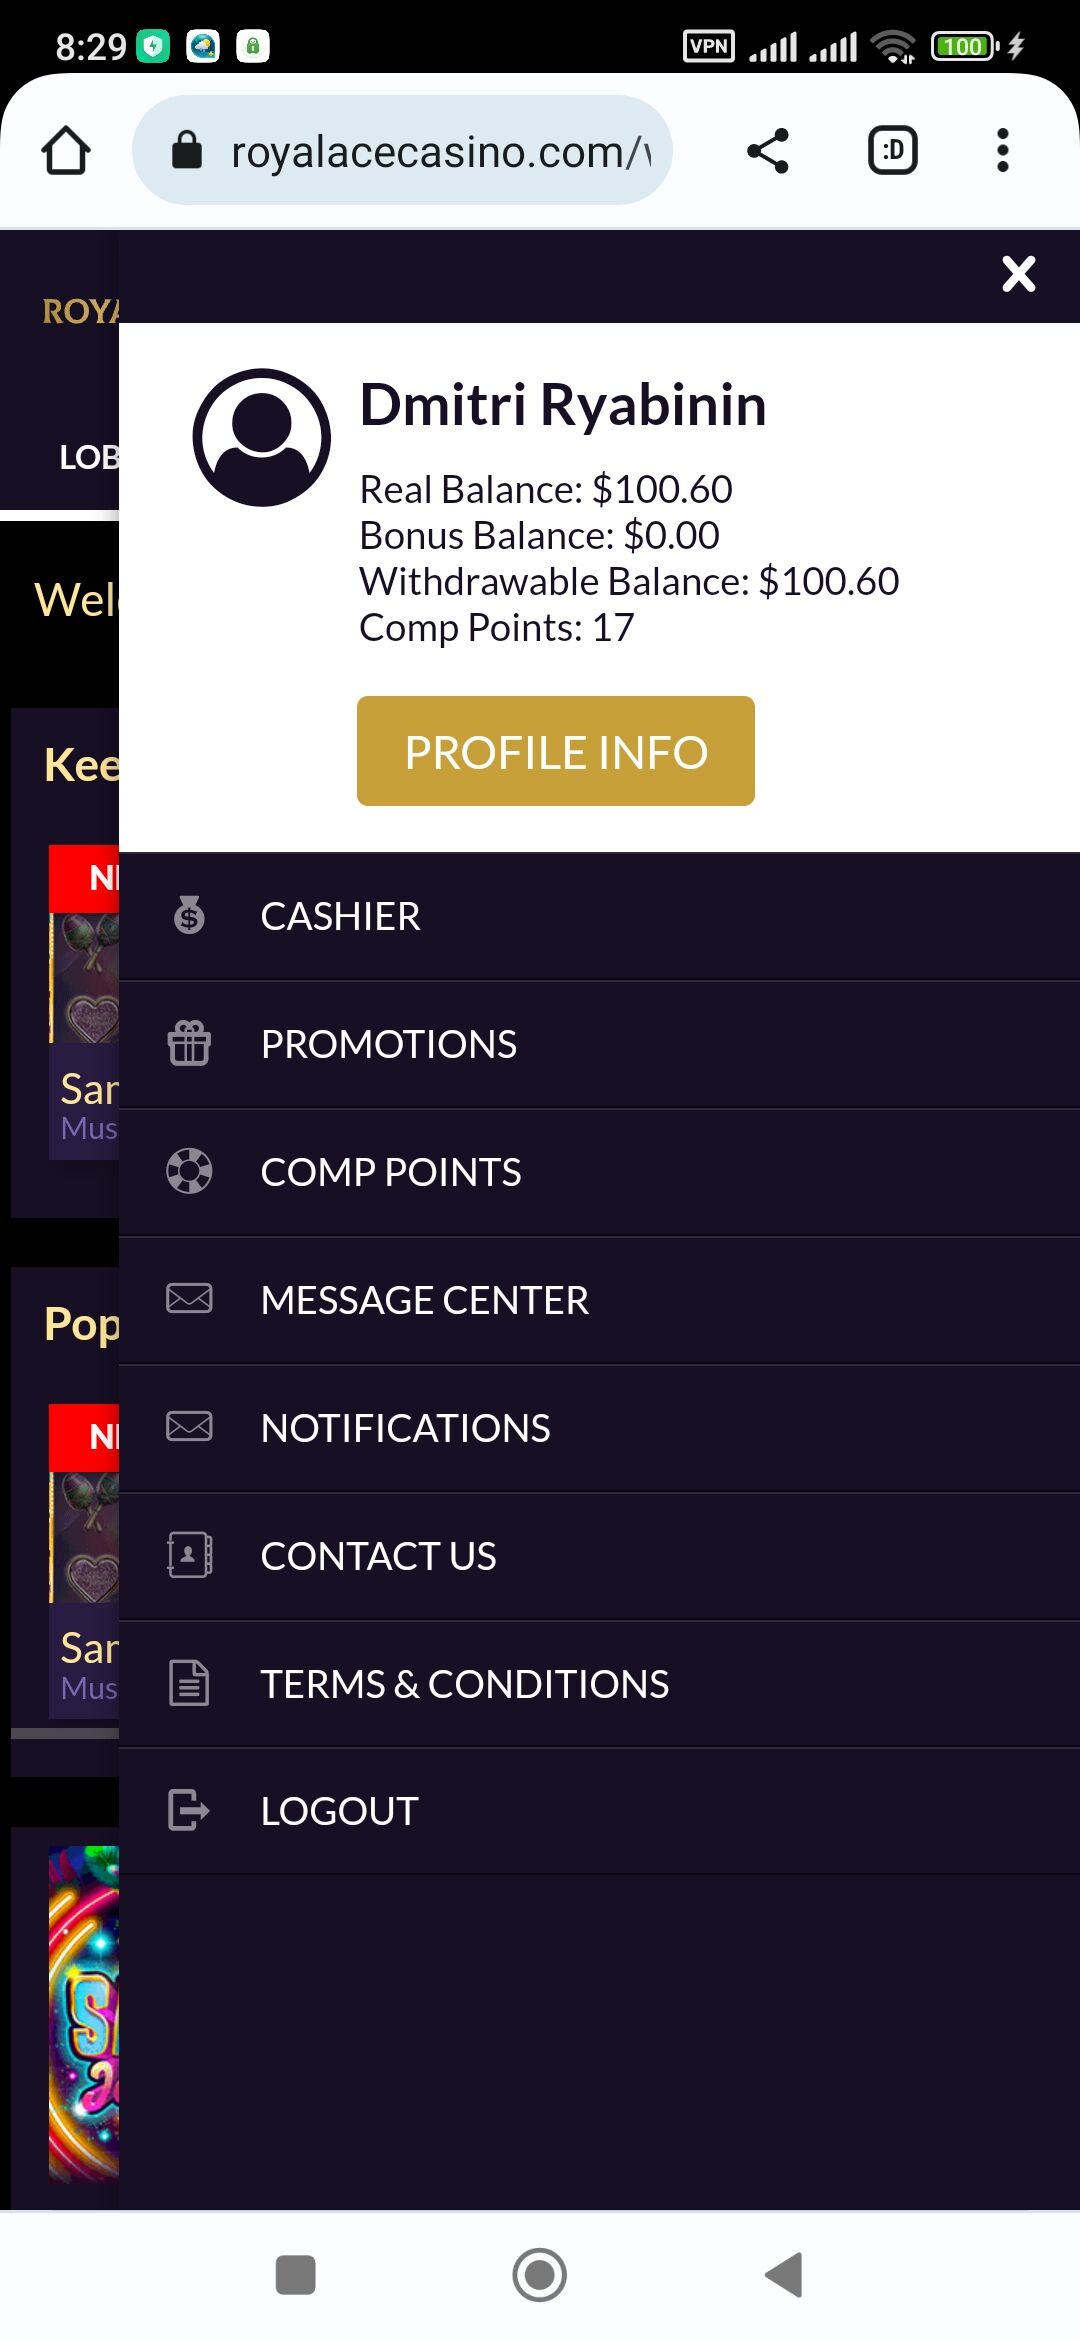Open the Message Center entry
Viewport: 1080px width, 2340px height.
click(424, 1301)
